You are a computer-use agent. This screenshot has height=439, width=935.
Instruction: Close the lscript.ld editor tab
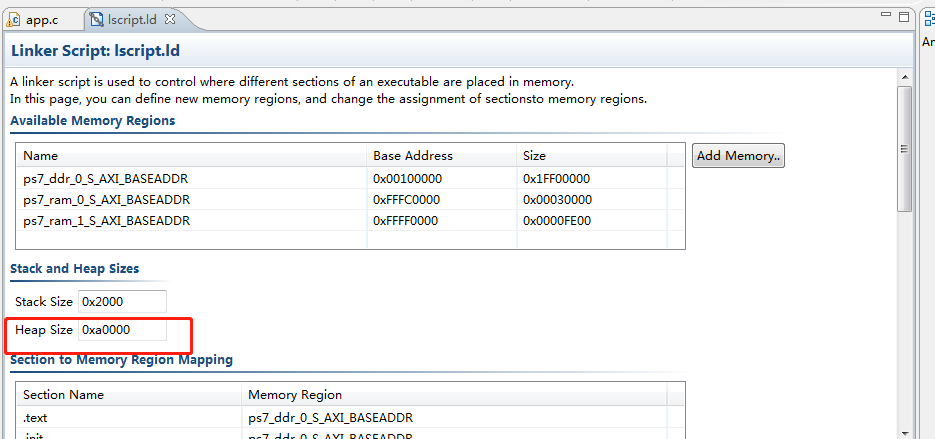click(170, 19)
